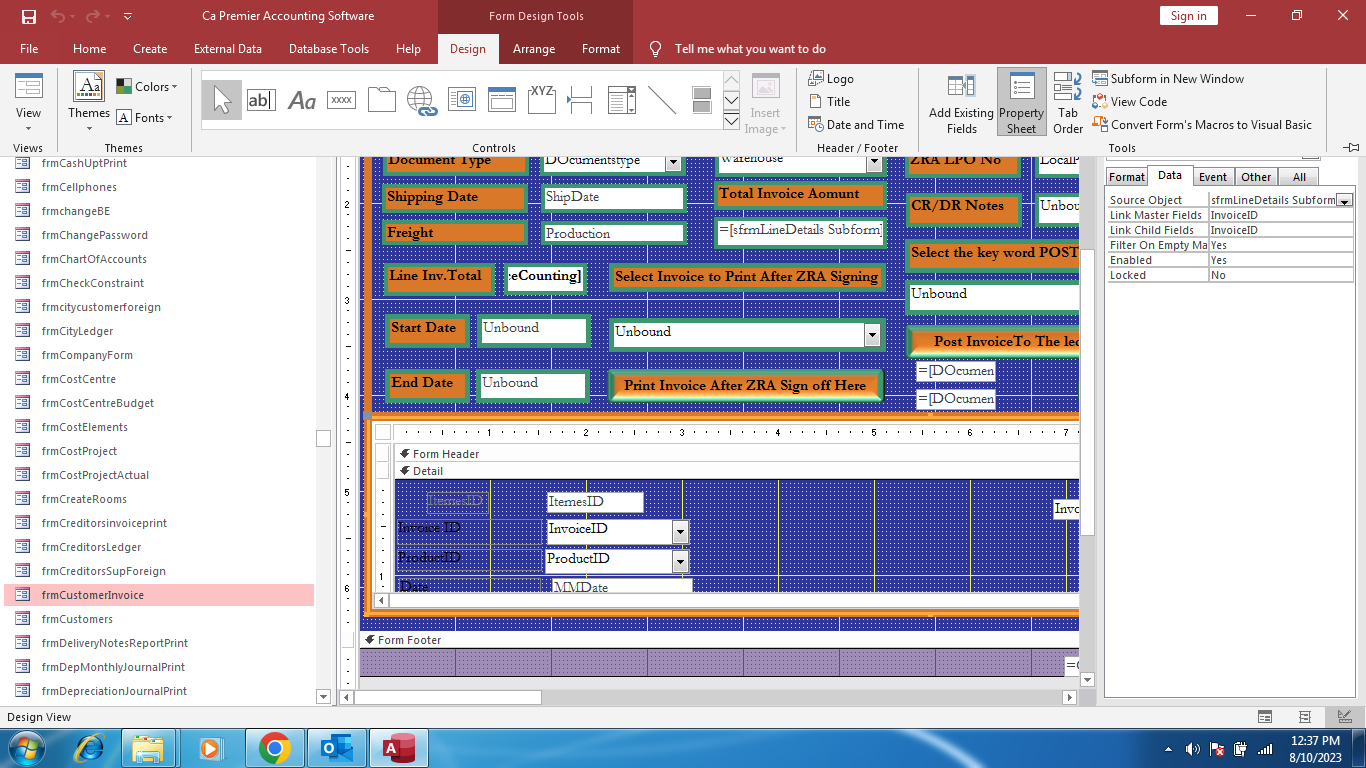
Task: Select the Form Footer section bar
Action: 719,640
